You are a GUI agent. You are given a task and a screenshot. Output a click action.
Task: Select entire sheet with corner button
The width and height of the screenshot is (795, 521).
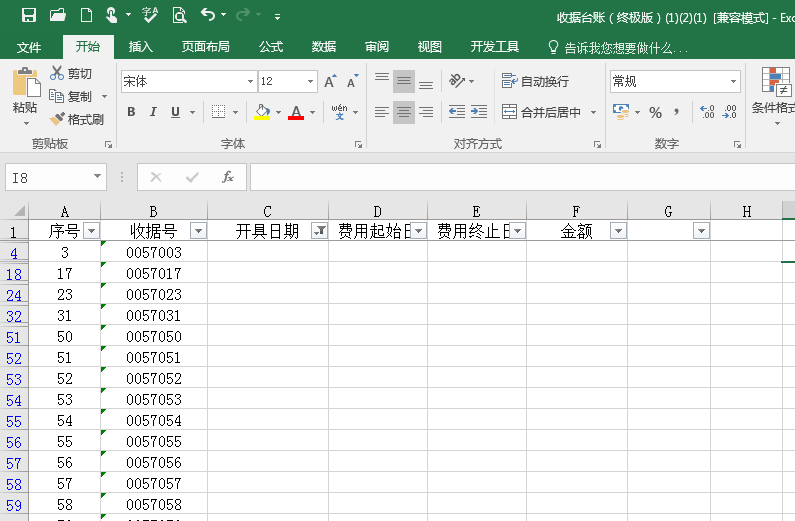(x=18, y=210)
